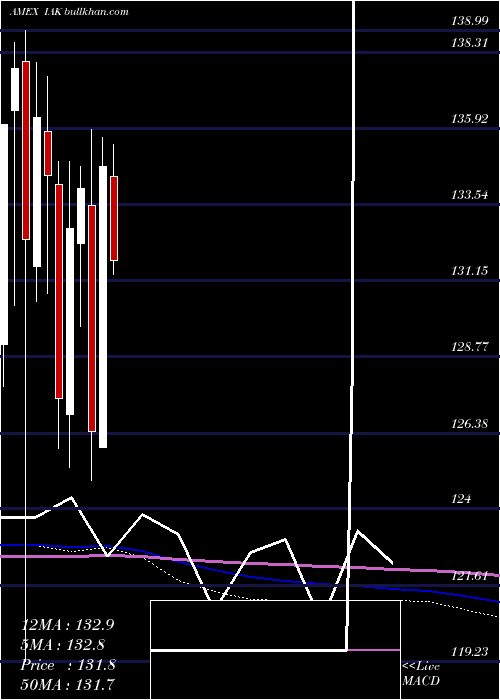Viewport: 500px width, 700px height.
Task: Click the 12MA : 132.9 readout
Action: click(68, 625)
